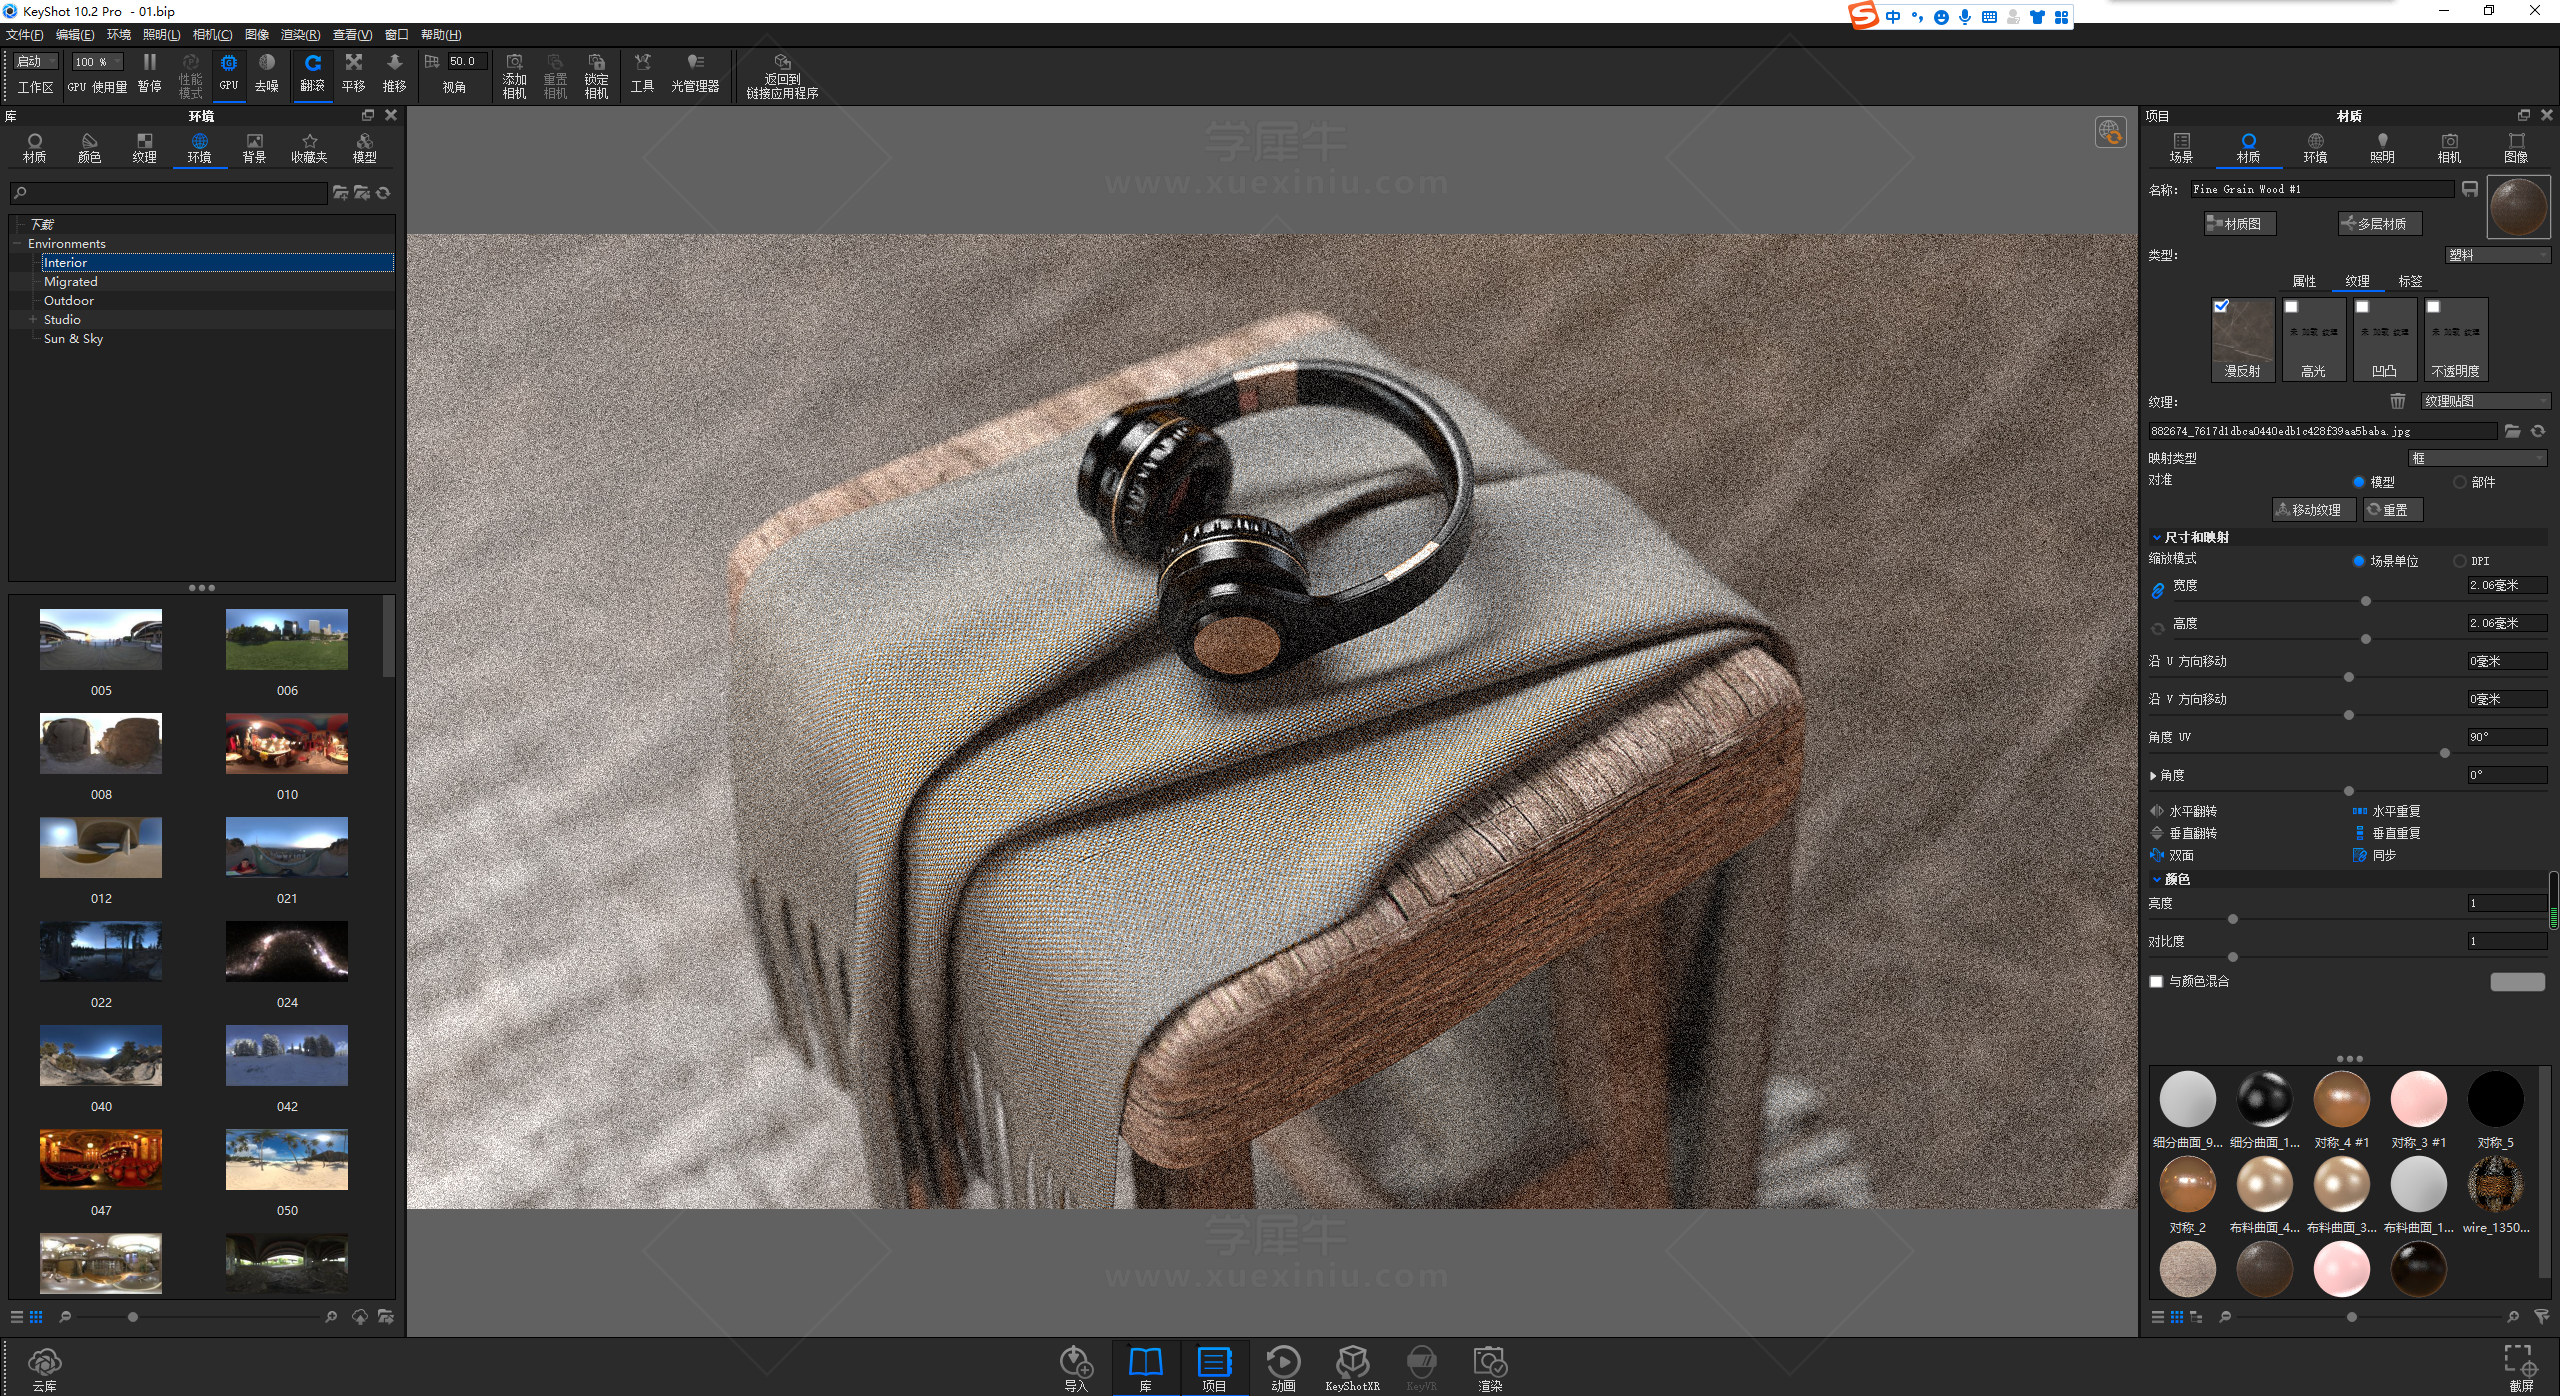Toggle the 库 library panel button

pyautogui.click(x=1145, y=1369)
